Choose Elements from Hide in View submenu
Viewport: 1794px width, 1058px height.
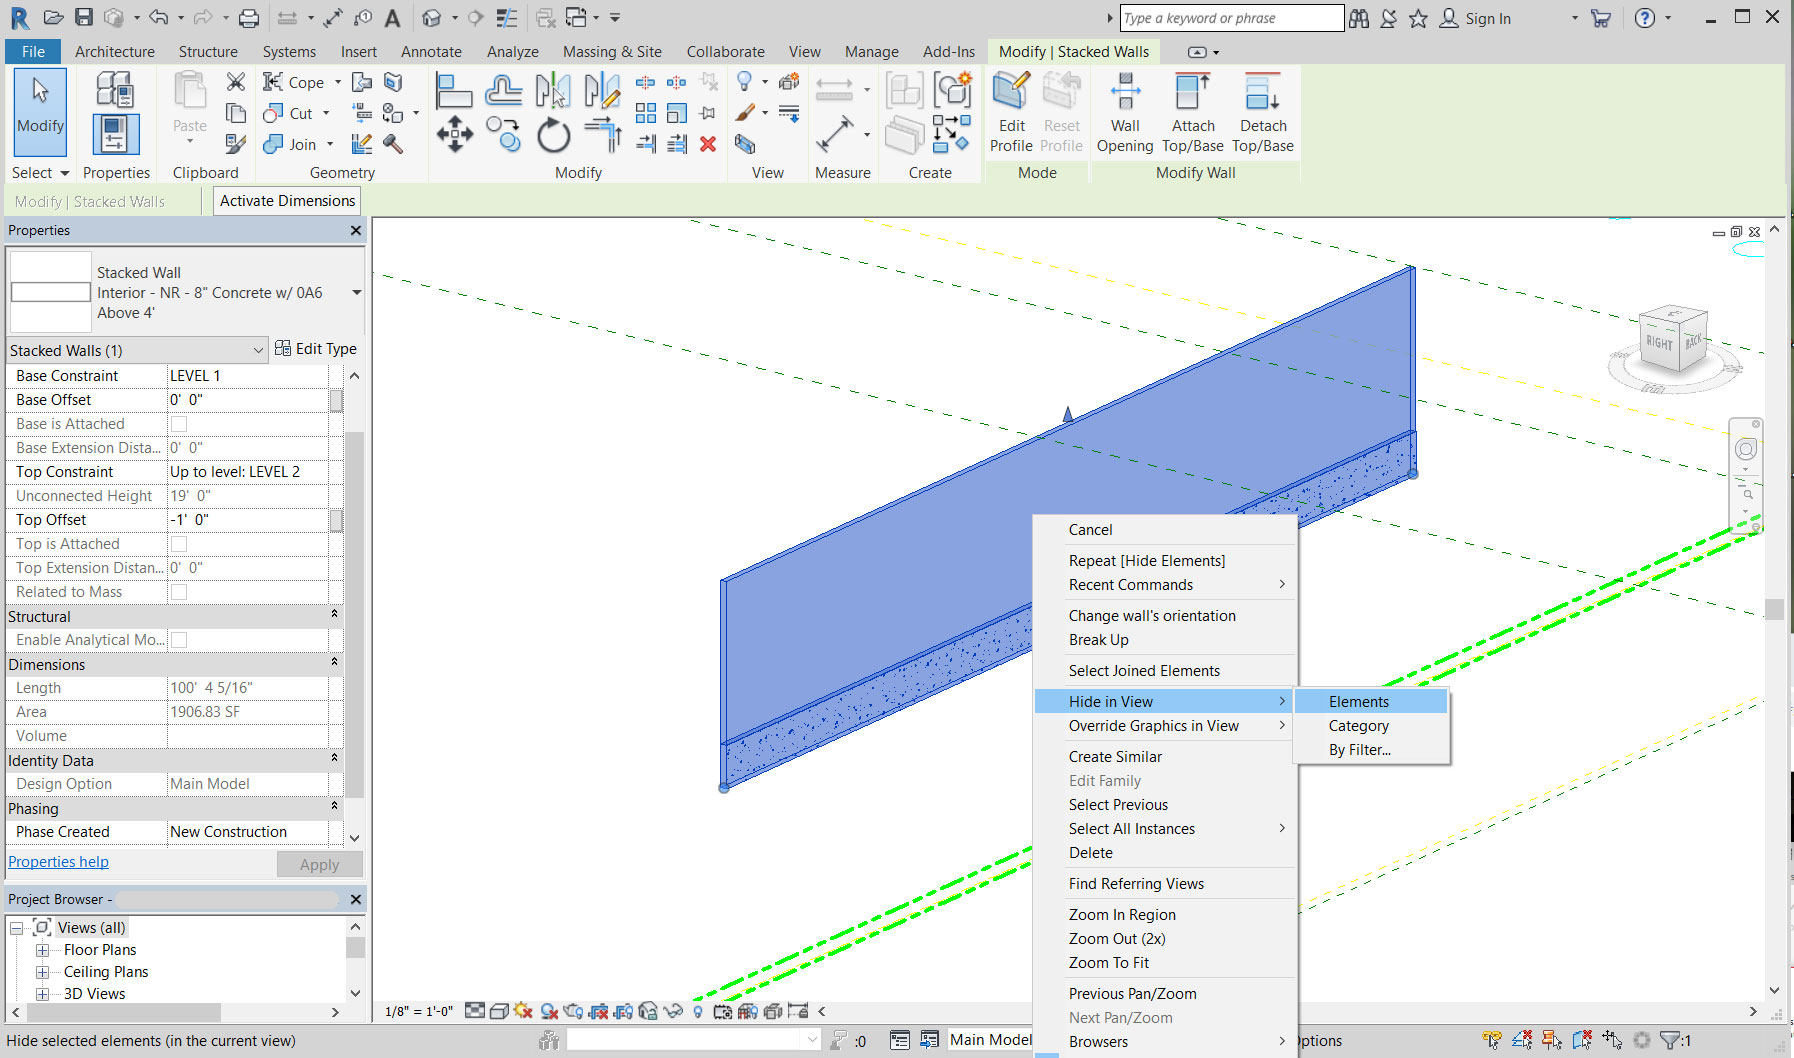(x=1357, y=701)
